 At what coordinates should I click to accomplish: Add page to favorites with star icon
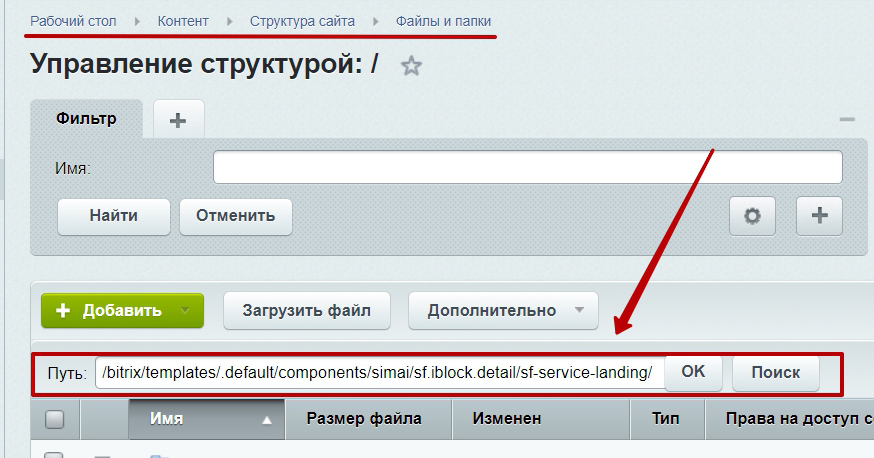[411, 66]
